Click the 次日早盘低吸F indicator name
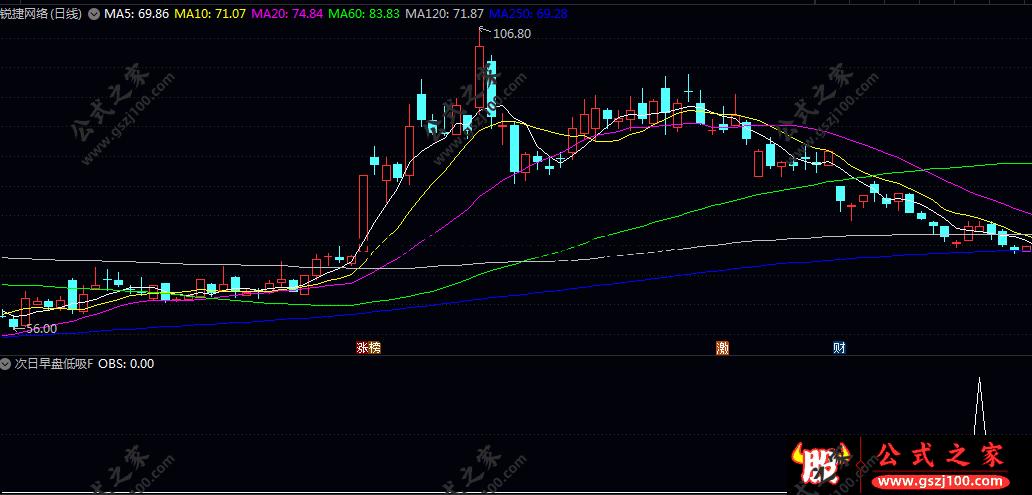 (x=55, y=363)
